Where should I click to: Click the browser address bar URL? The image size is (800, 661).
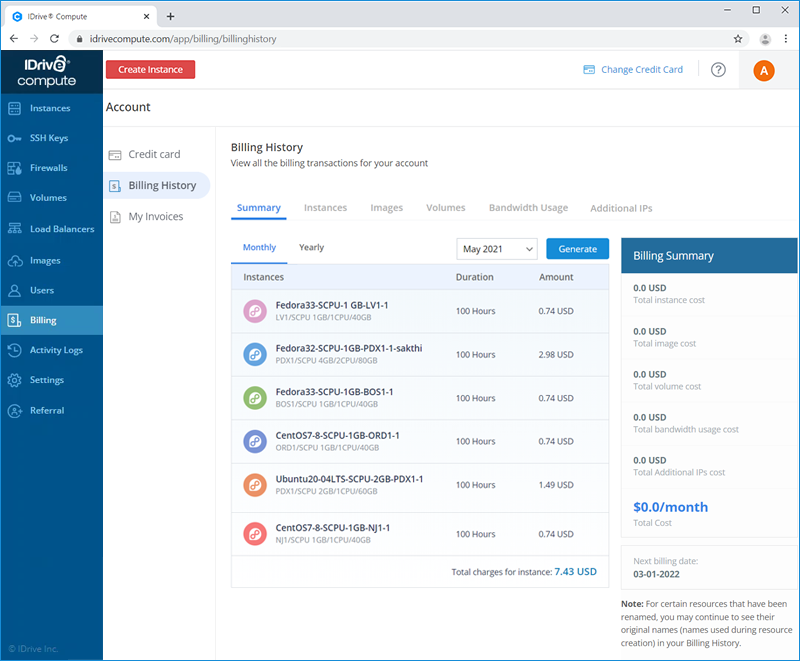pyautogui.click(x=183, y=39)
